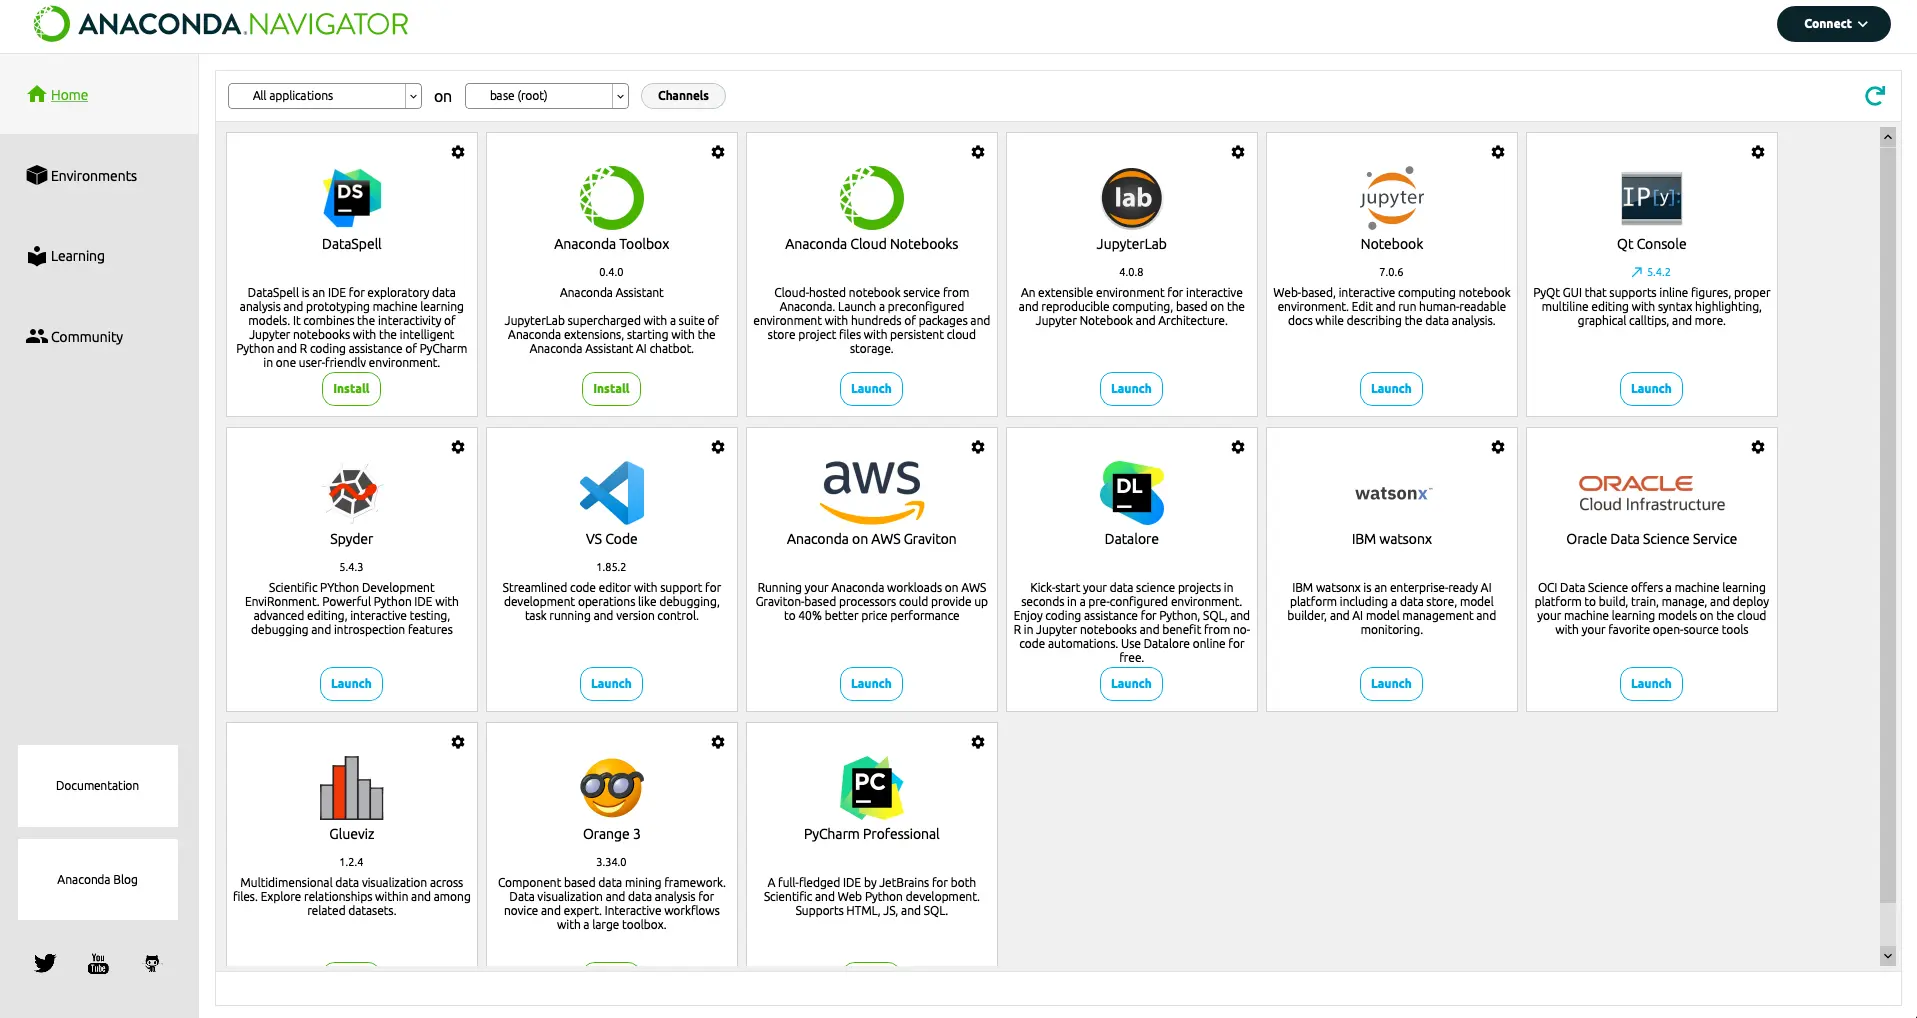Screen dimensions: 1917x1018
Task: Open gear menu on Anaconda Cloud Notebooks card
Action: [x=978, y=152]
